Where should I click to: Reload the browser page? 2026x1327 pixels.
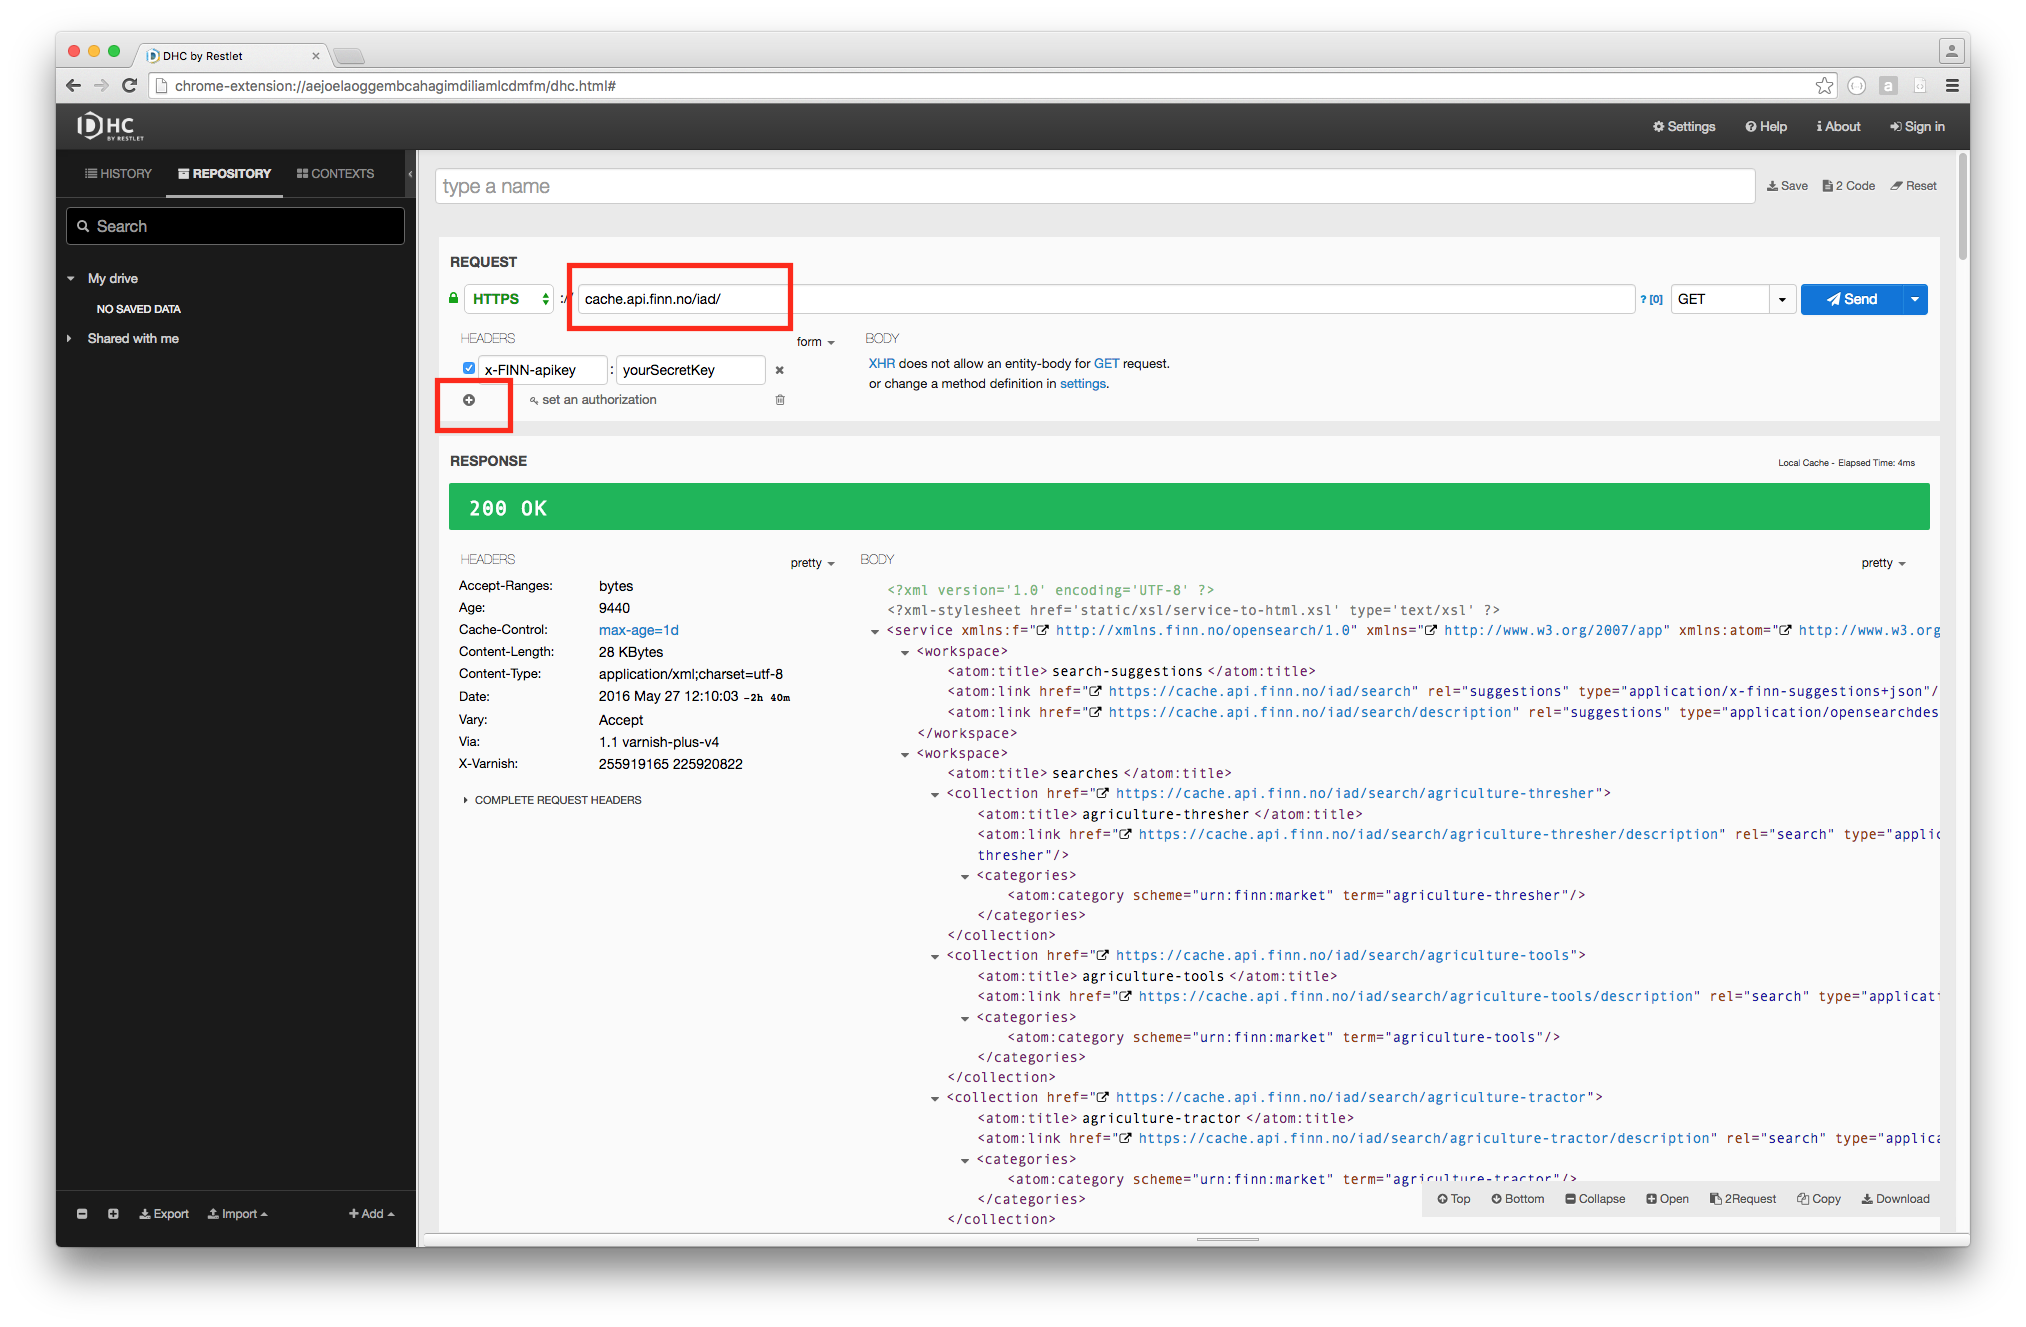point(129,86)
